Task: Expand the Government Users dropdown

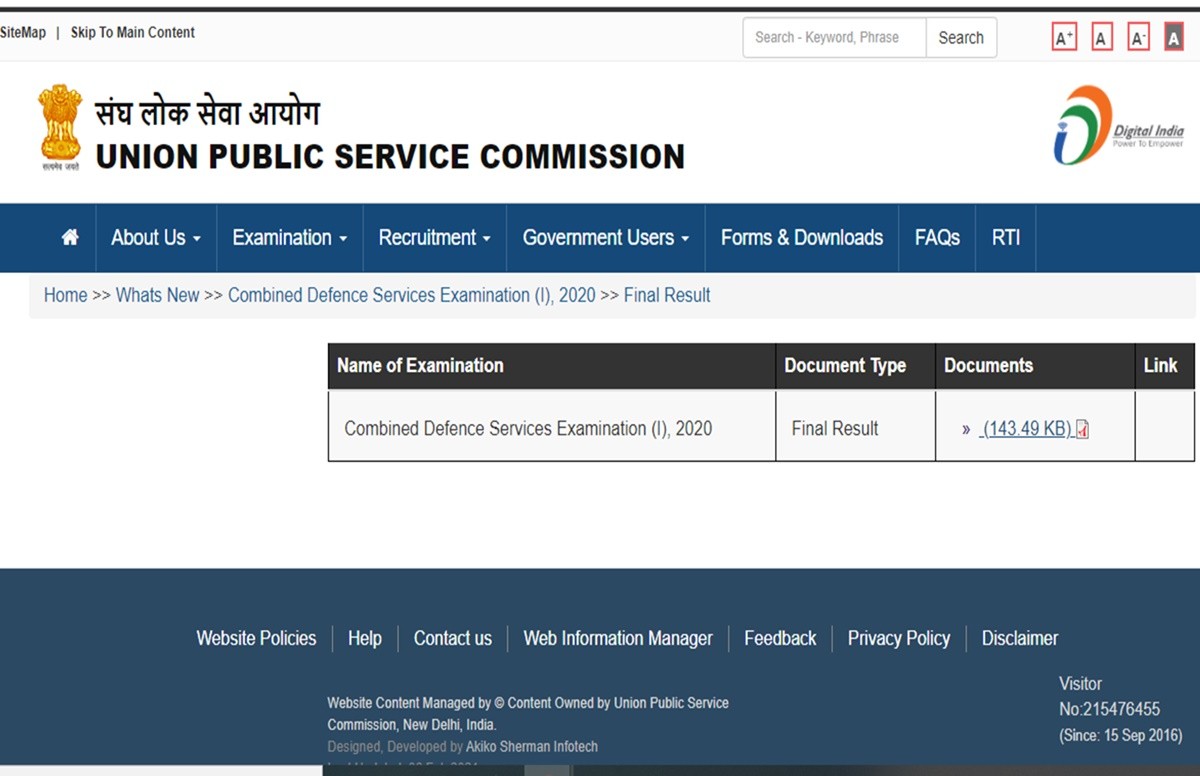Action: (x=605, y=238)
